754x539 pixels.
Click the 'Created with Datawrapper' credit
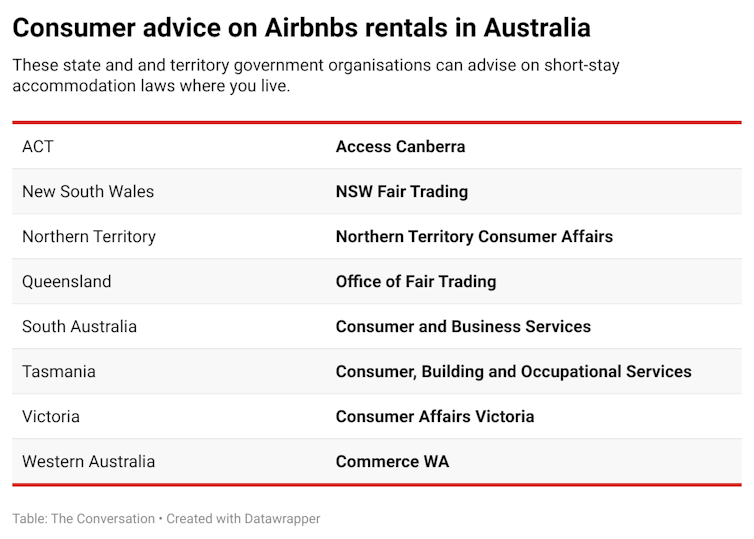243,519
